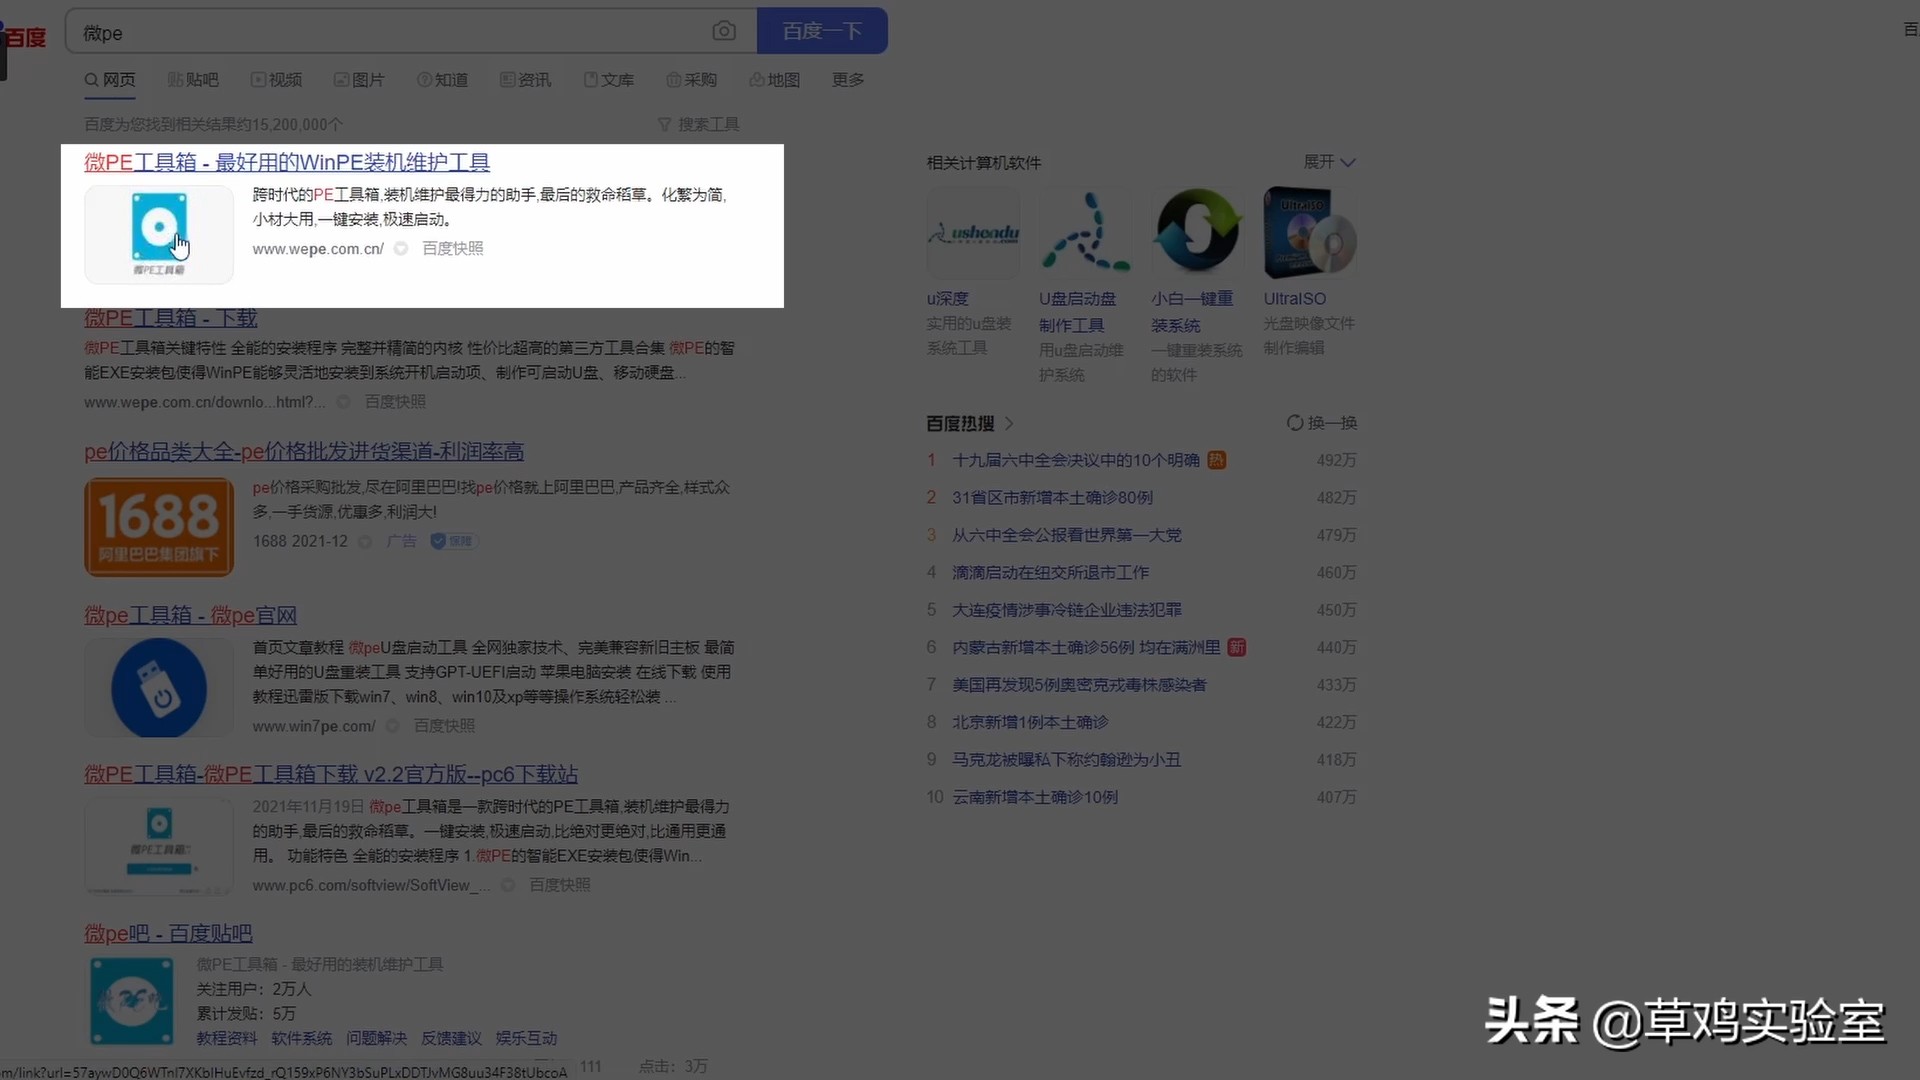The height and width of the screenshot is (1080, 1920).
Task: Collapse the 展开 dropdown in related software
Action: click(x=1329, y=161)
